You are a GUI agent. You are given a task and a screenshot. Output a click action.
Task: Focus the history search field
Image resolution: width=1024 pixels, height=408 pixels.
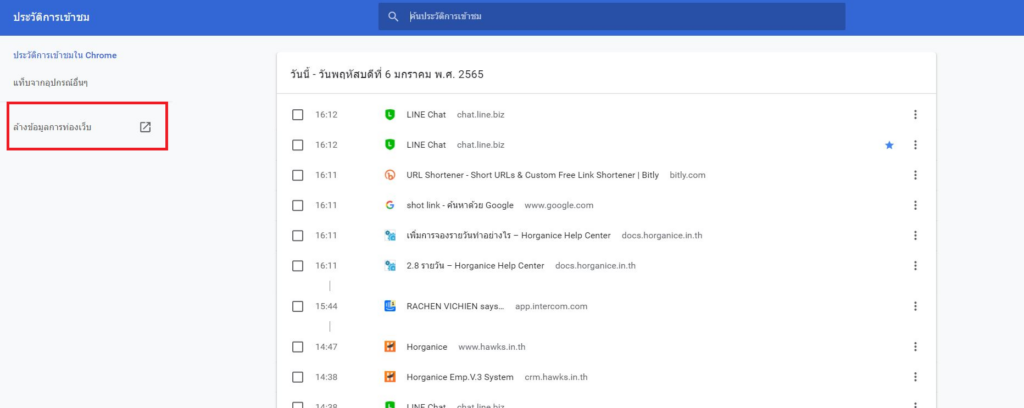[611, 16]
